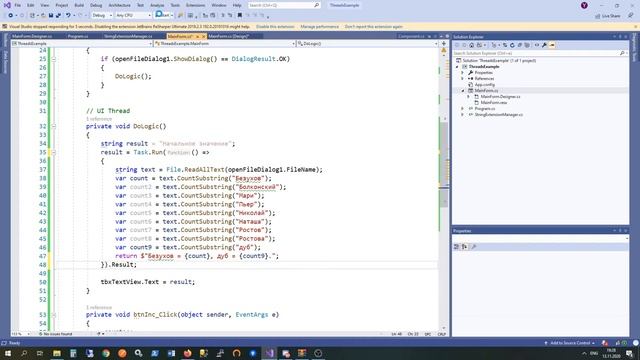Toggle the highlighted Preview Selected Items icon

coord(552,45)
